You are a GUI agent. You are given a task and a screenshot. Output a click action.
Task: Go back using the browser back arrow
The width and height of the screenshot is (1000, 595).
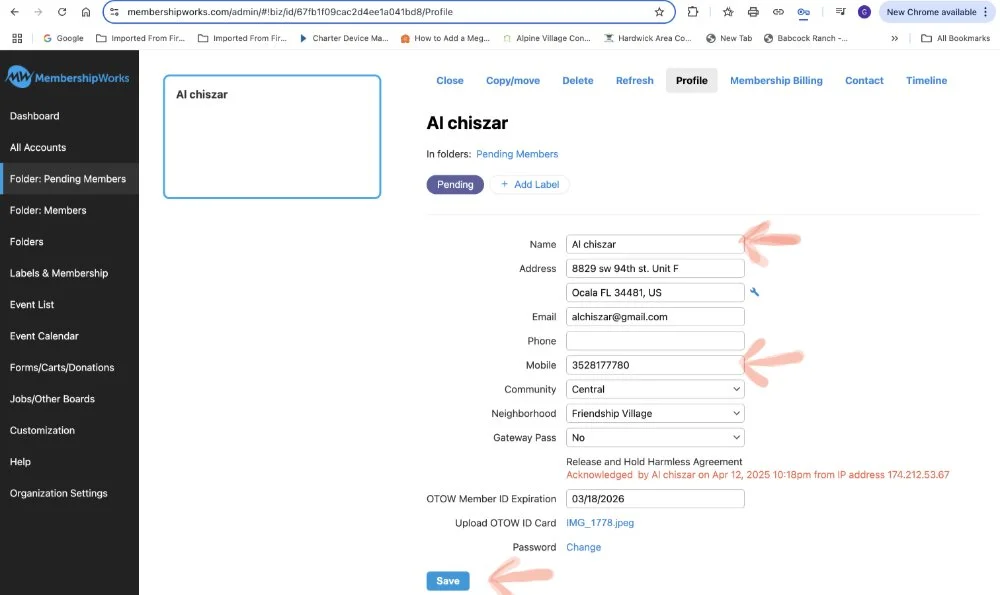[15, 11]
